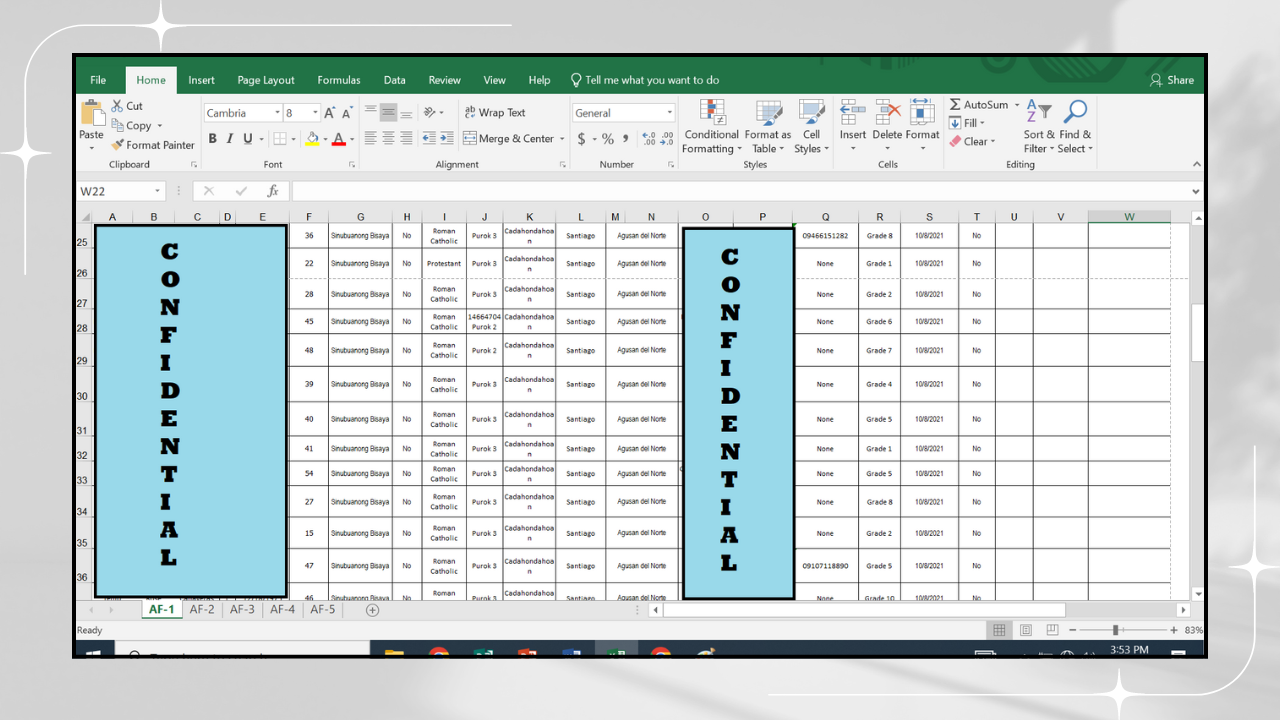Toggle Top Align
The image size is (1280, 720).
[371, 112]
